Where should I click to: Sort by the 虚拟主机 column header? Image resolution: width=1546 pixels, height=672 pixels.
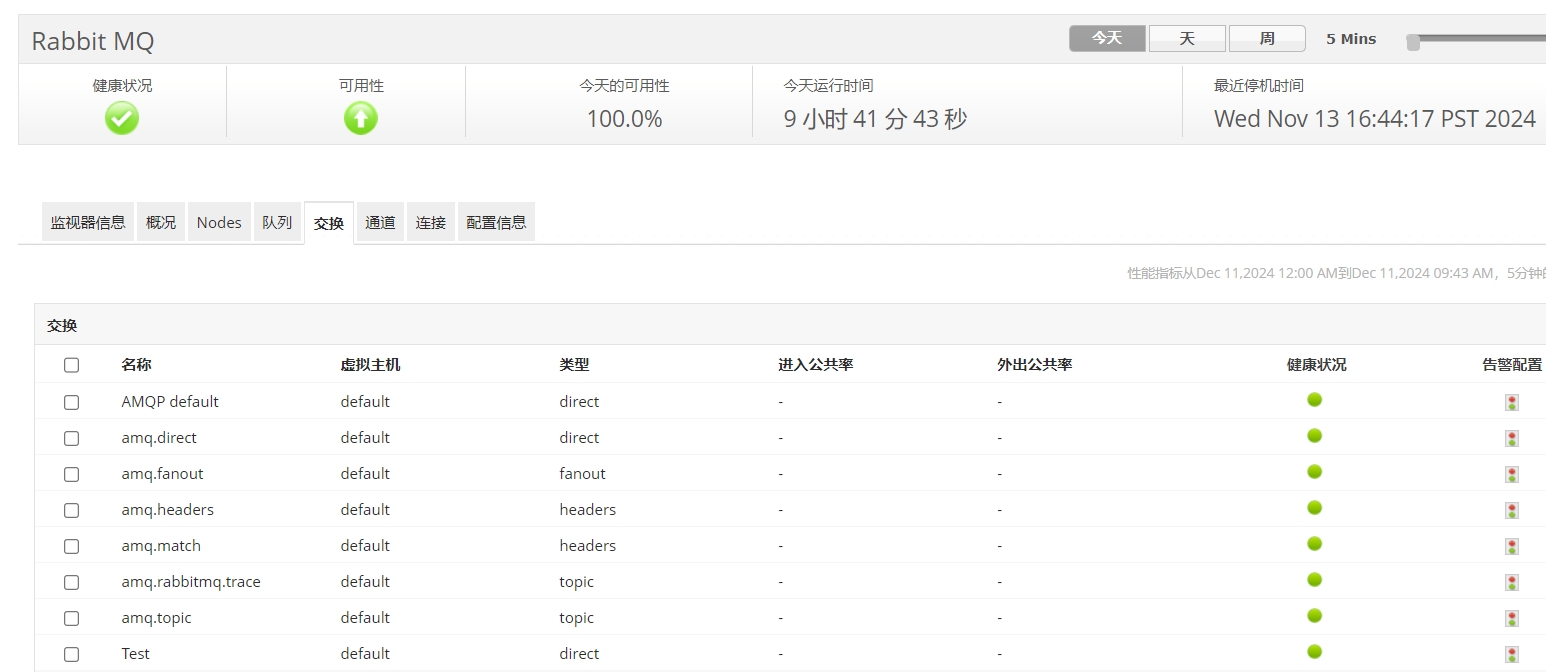370,365
